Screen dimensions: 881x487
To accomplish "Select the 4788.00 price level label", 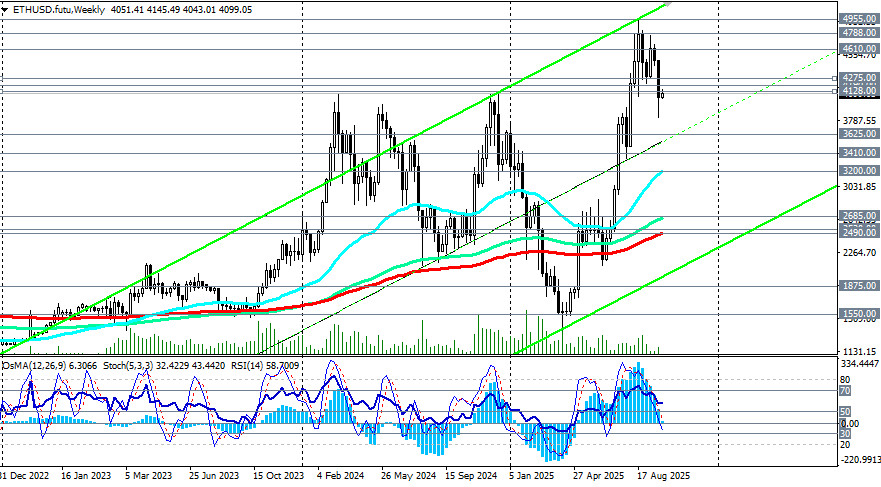I will (x=859, y=32).
